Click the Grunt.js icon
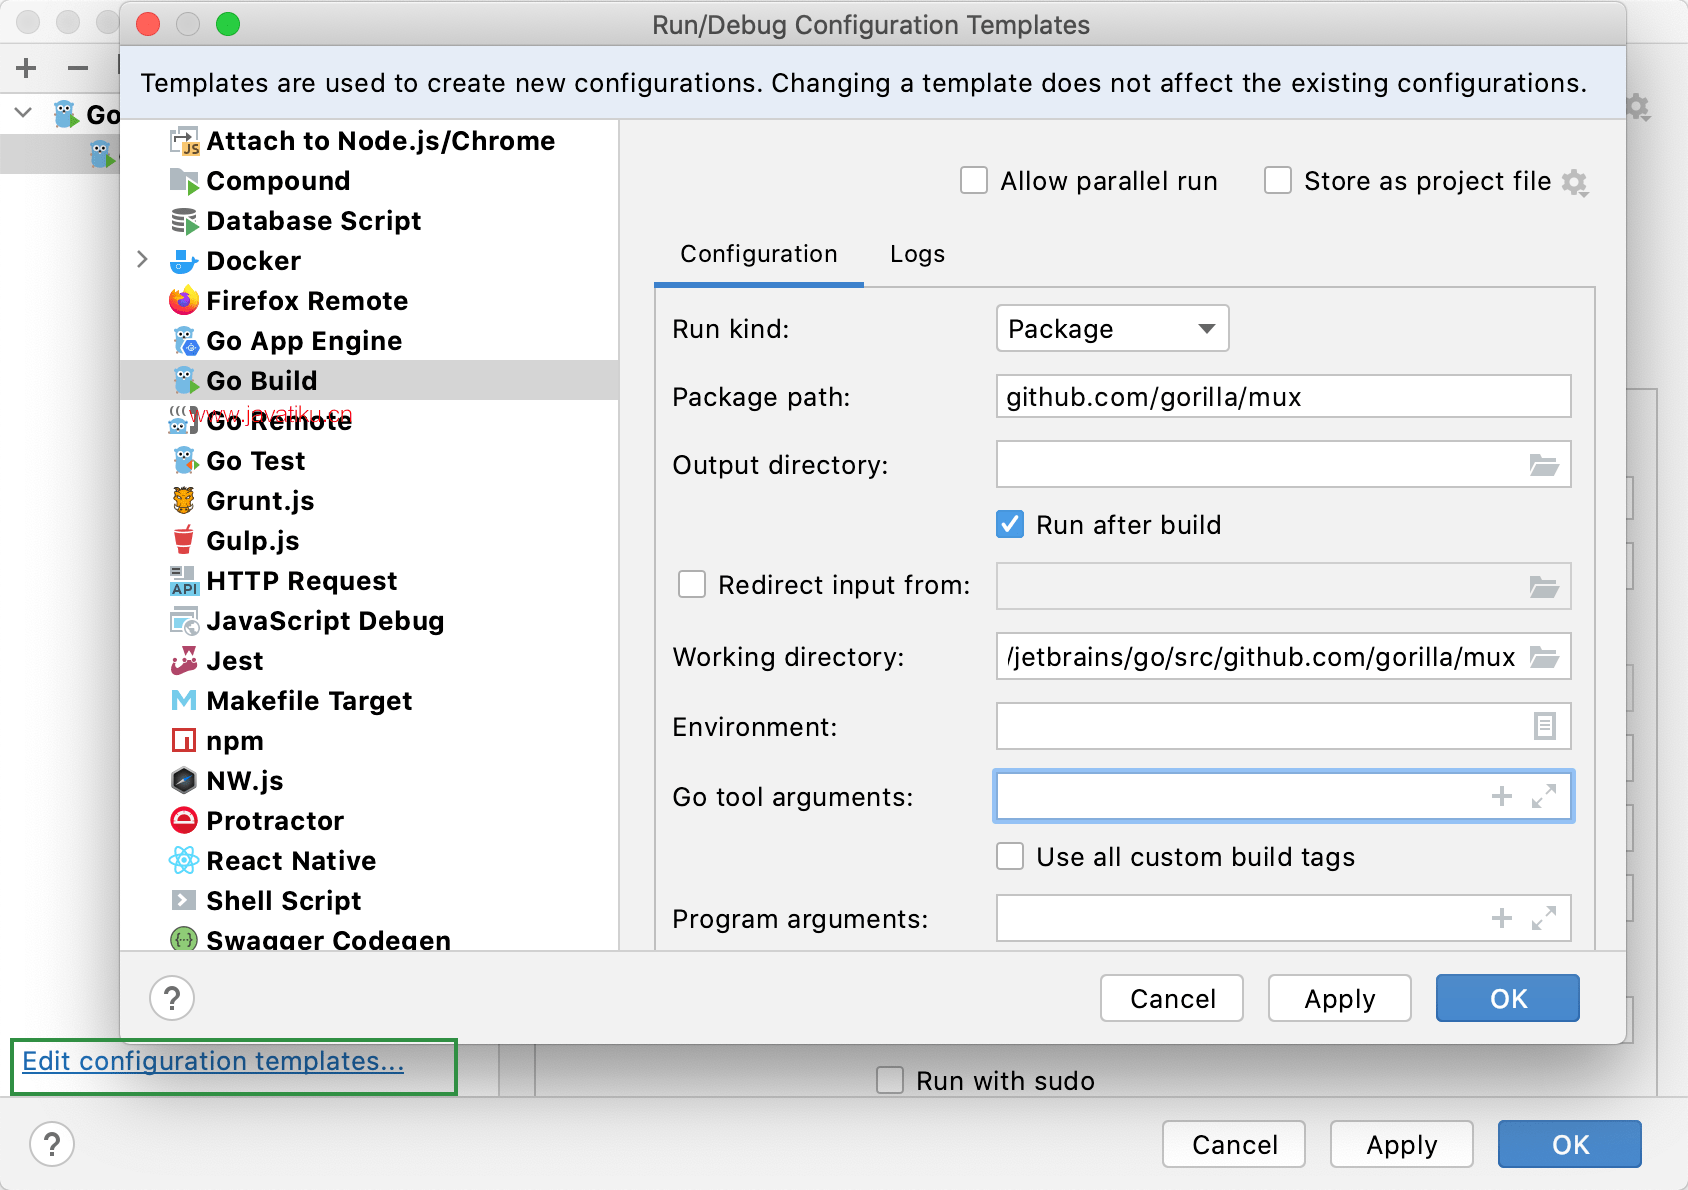The image size is (1688, 1190). point(185,501)
